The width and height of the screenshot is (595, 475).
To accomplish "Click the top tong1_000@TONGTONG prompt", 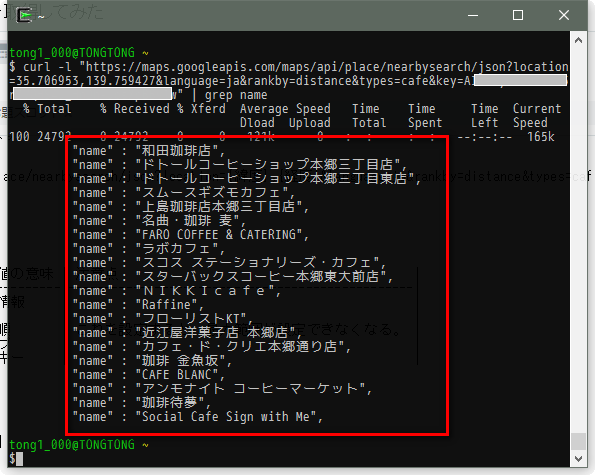I will click(x=72, y=53).
